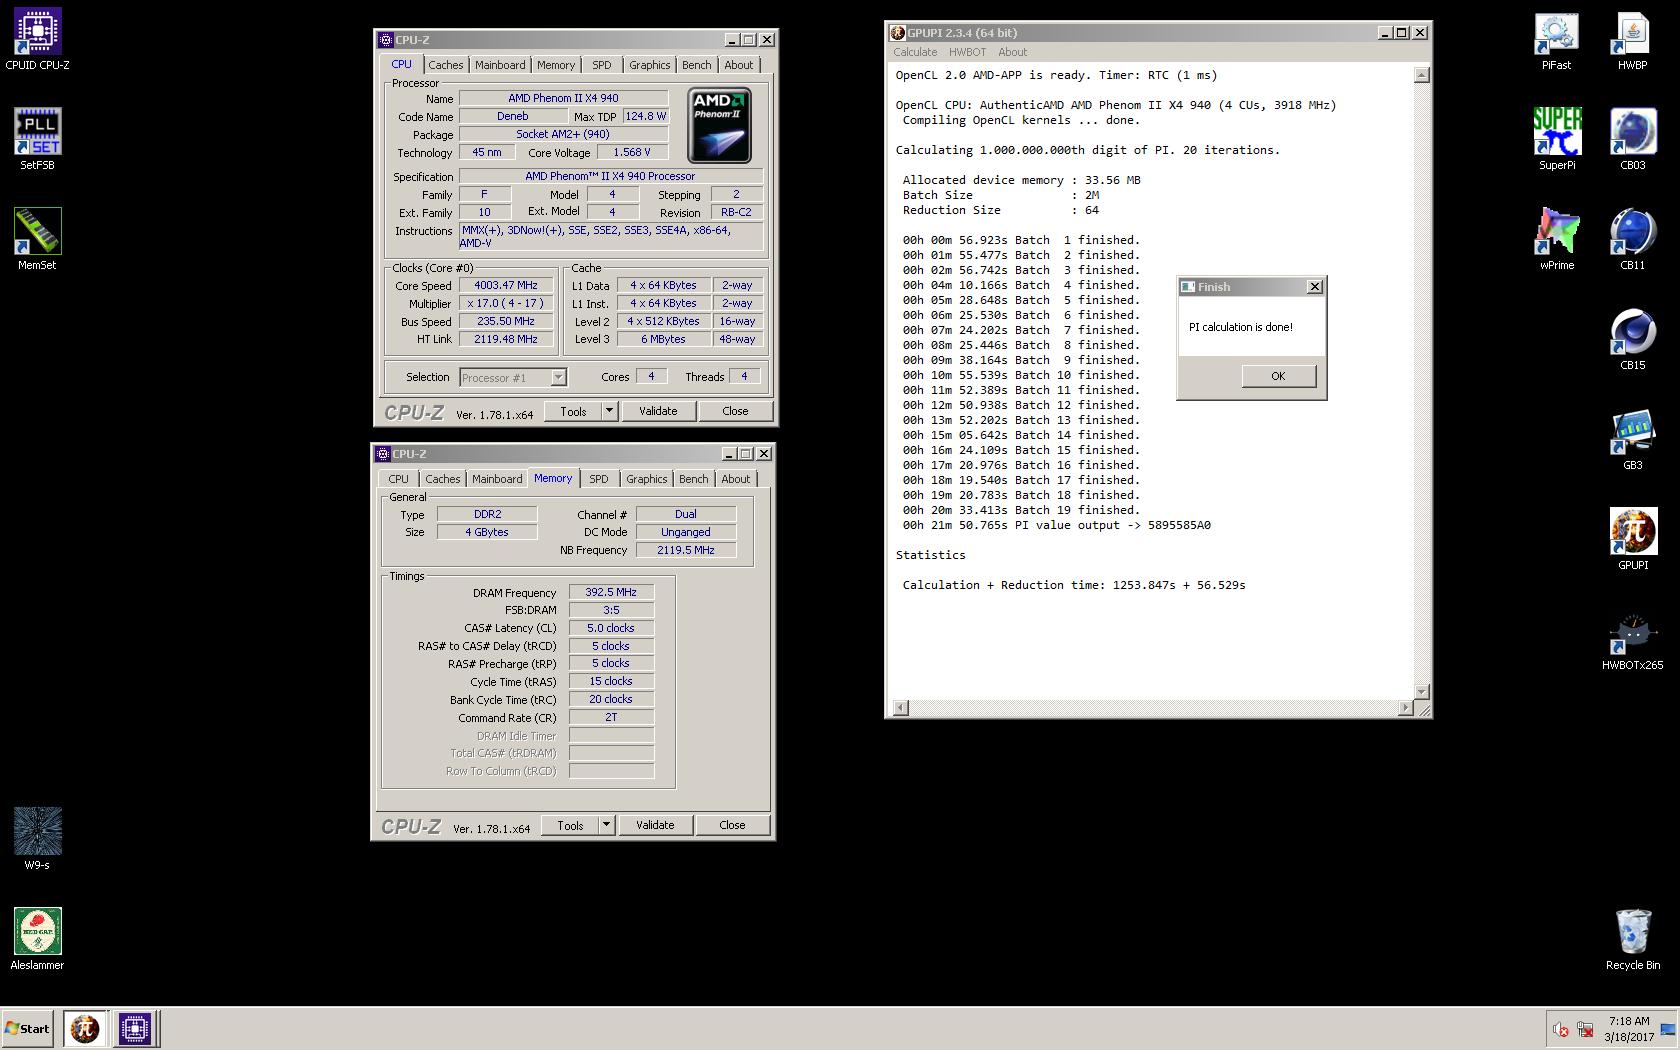The height and width of the screenshot is (1050, 1680).
Task: Open the PiFast desktop shortcut
Action: pos(1556,40)
